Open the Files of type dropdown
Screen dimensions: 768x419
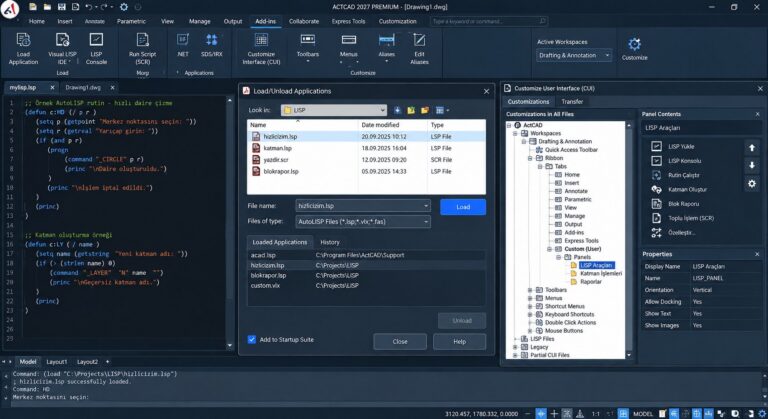click(x=363, y=222)
